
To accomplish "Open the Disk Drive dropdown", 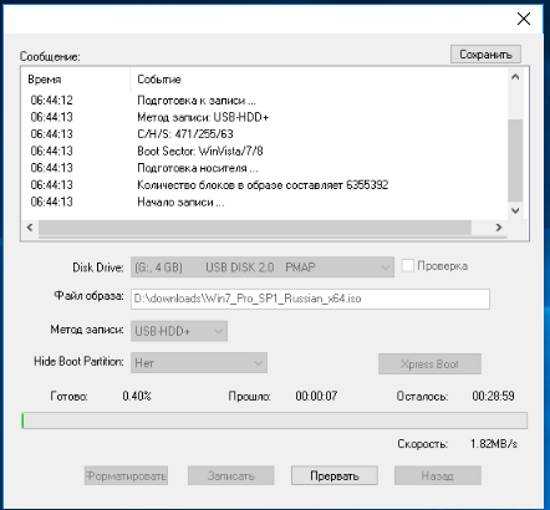I will [262, 267].
